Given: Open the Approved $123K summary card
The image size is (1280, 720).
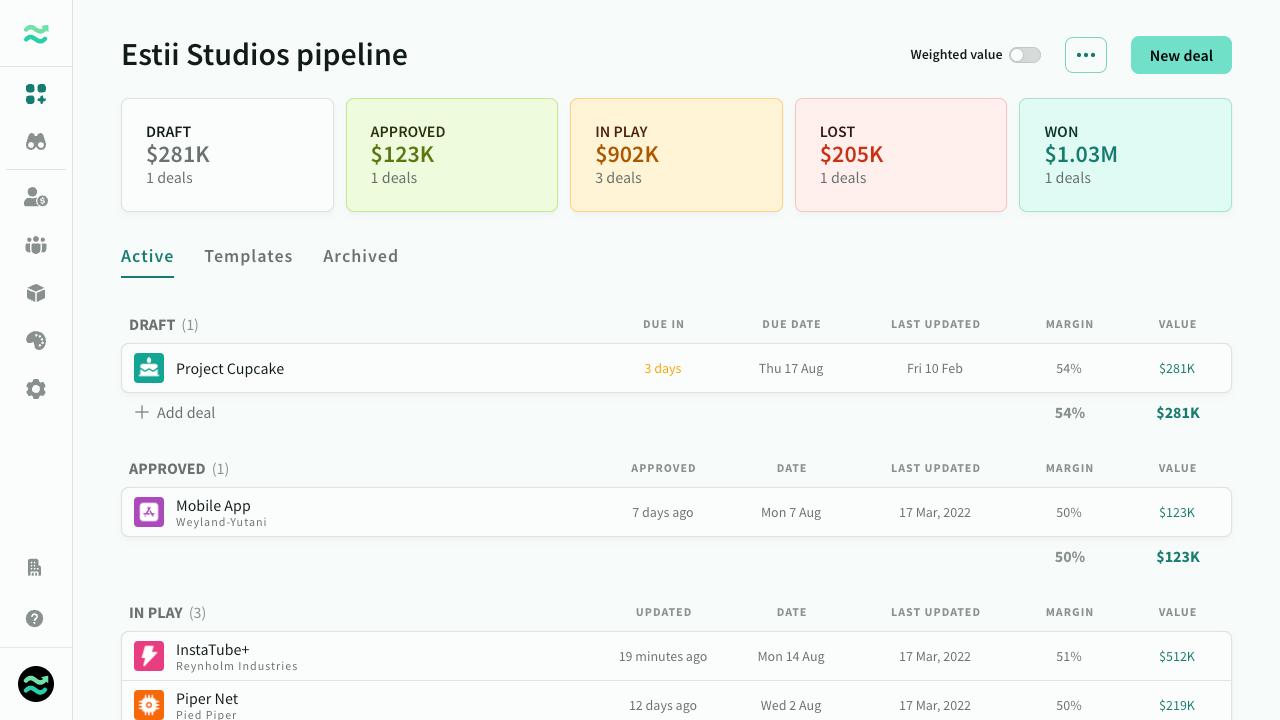Looking at the screenshot, I should [x=452, y=155].
